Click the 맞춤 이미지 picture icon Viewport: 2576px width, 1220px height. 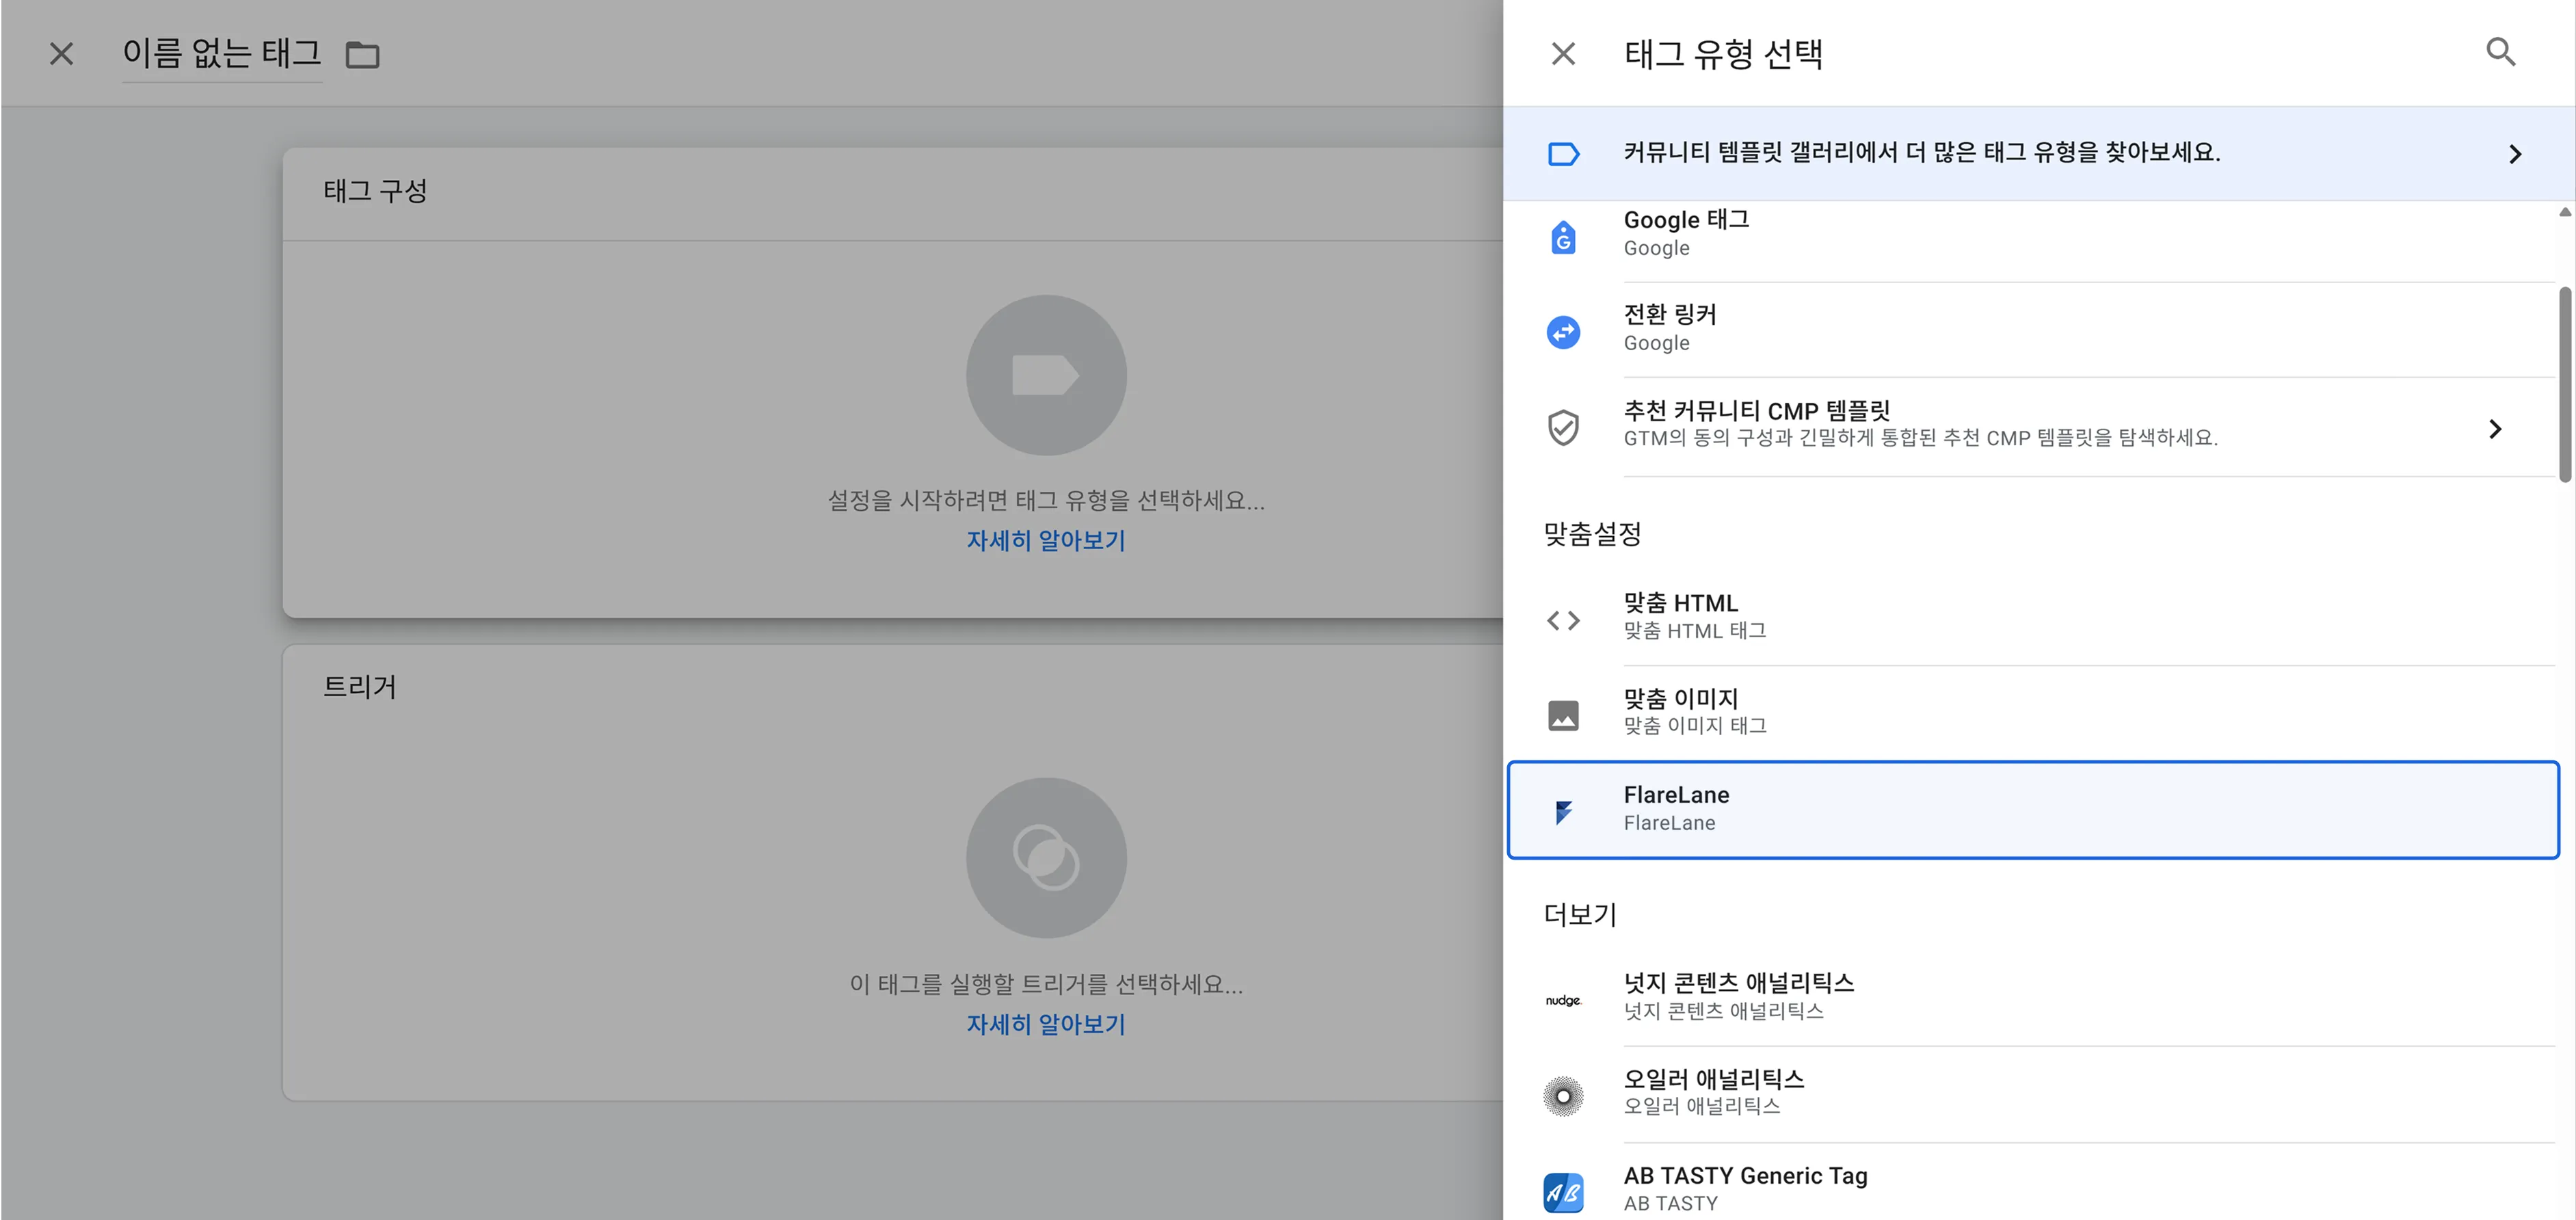[x=1563, y=716]
